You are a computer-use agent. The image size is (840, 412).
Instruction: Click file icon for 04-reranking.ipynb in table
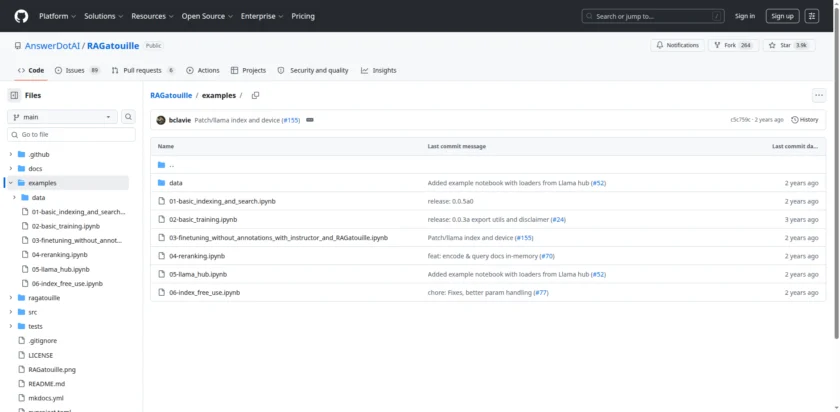(161, 256)
